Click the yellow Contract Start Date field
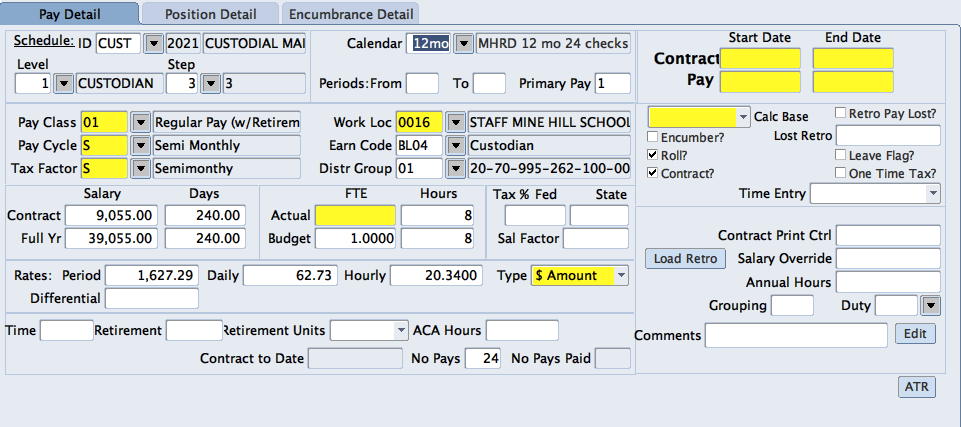This screenshot has height=427, width=961. (760, 59)
